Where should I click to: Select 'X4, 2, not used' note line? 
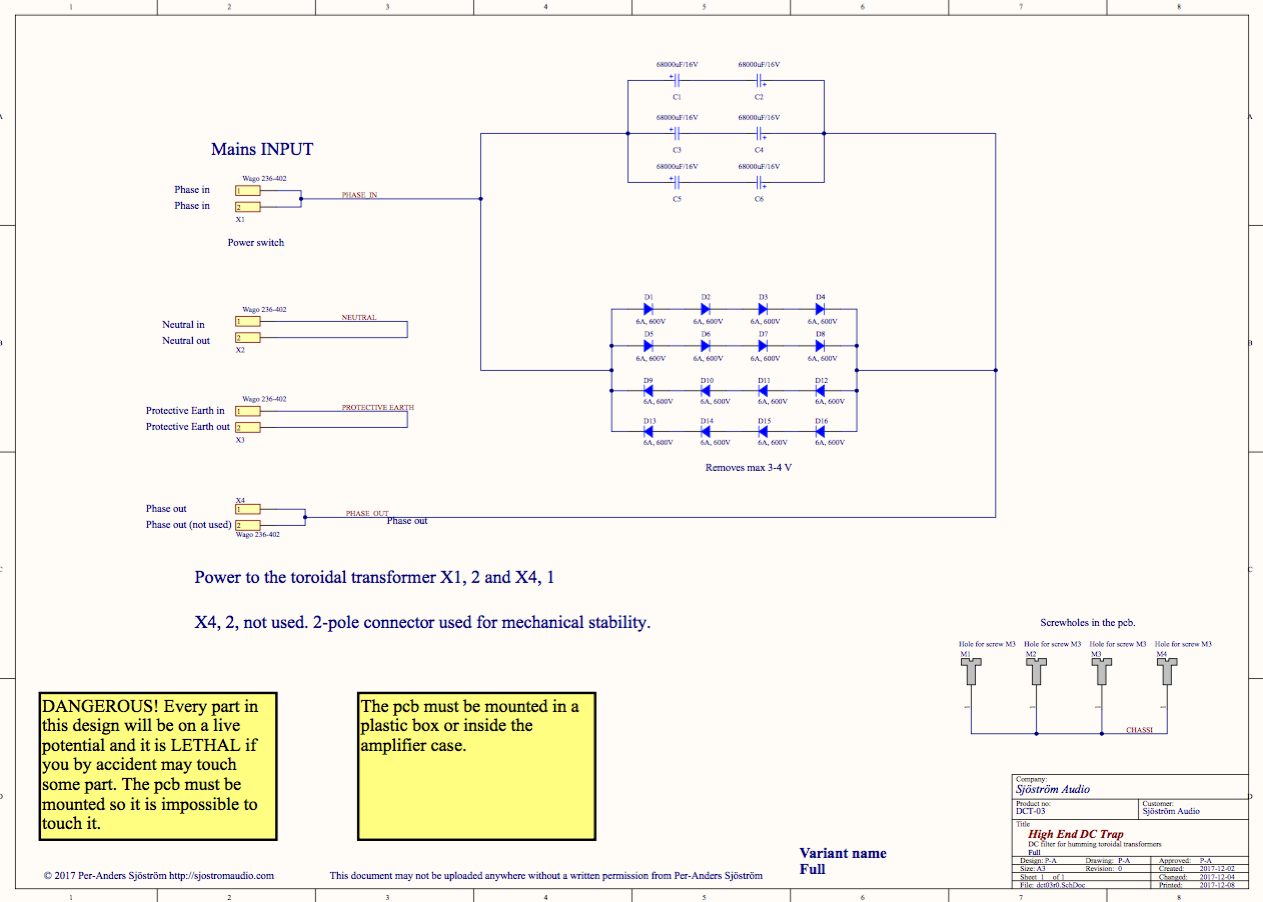423,622
